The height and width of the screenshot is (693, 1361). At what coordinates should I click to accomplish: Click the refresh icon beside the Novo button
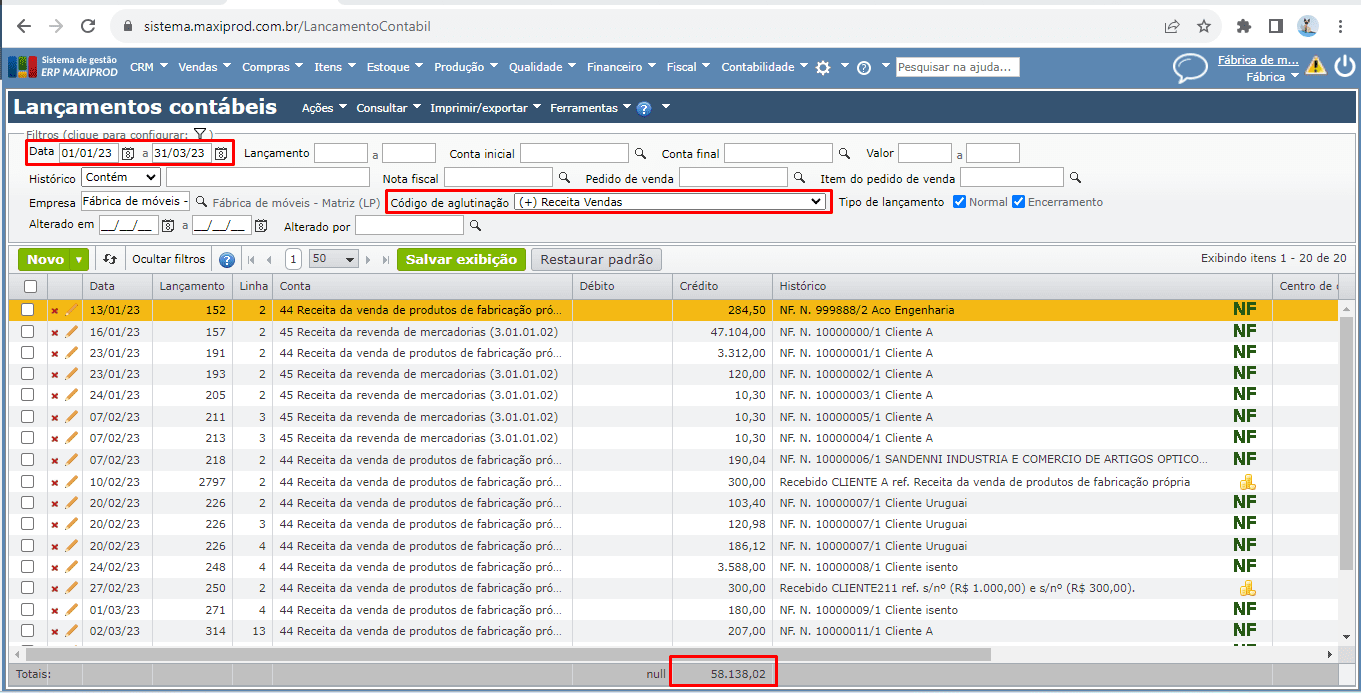click(x=110, y=259)
